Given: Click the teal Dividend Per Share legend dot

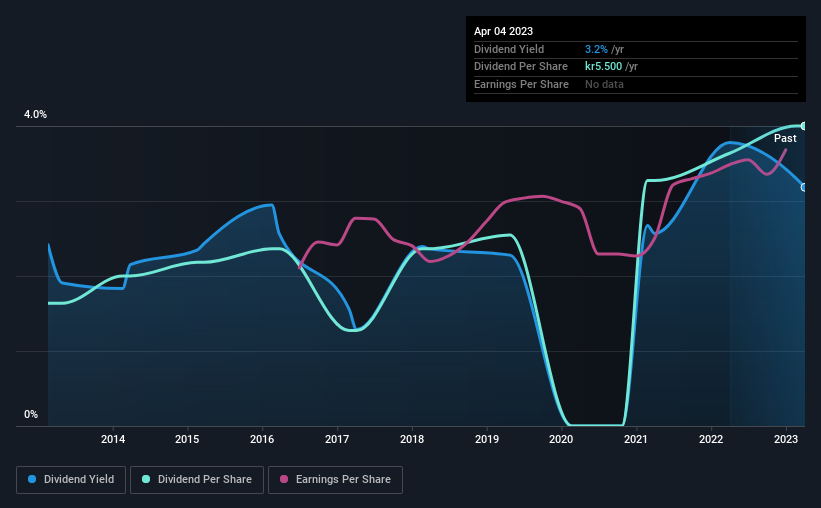Looking at the screenshot, I should pyautogui.click(x=146, y=479).
